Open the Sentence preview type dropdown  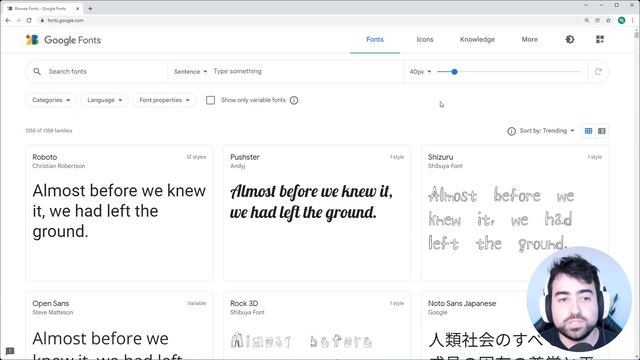tap(190, 71)
